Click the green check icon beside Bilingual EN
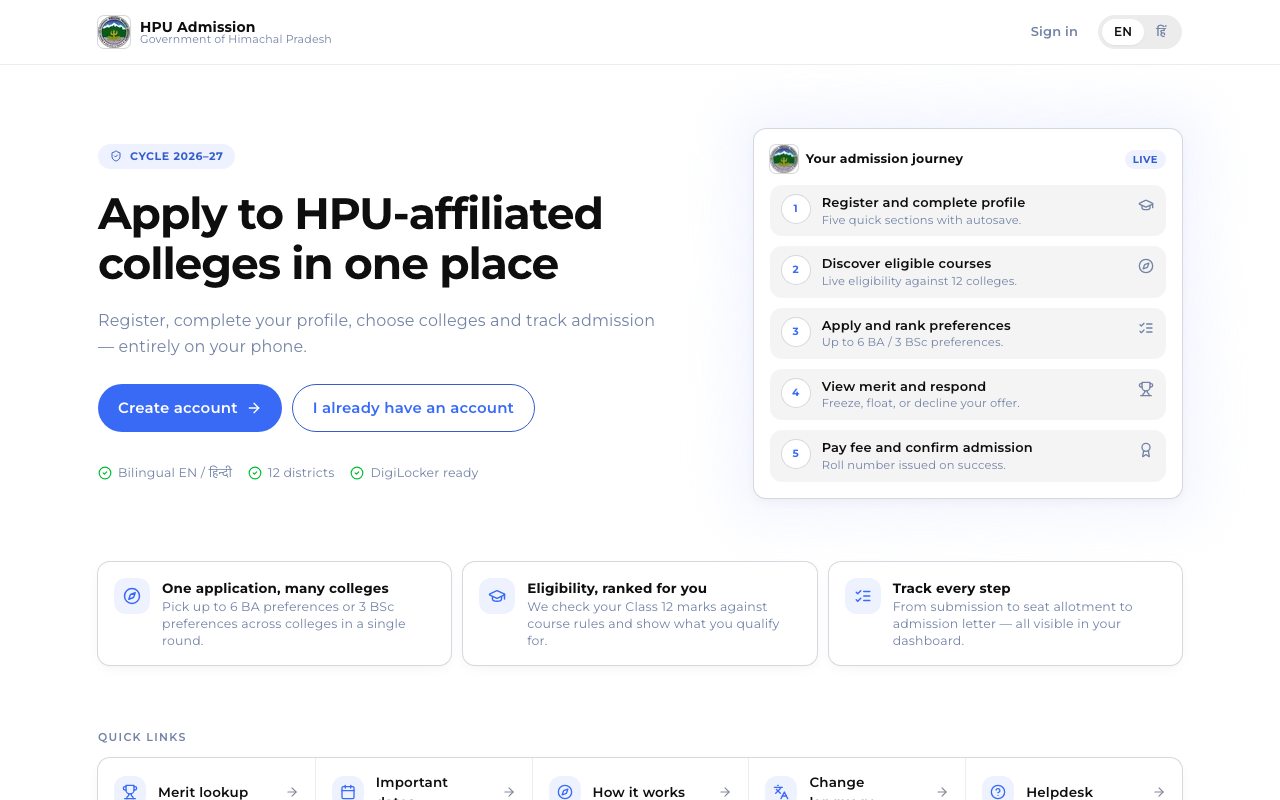 pyautogui.click(x=105, y=473)
